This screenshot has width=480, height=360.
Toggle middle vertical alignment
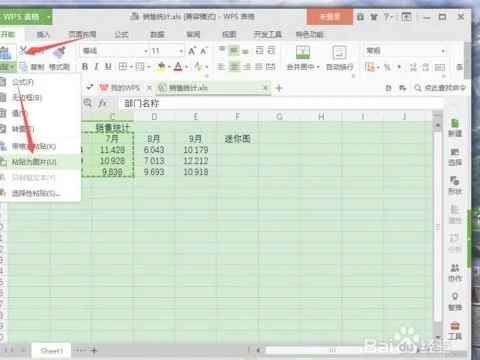click(x=234, y=51)
